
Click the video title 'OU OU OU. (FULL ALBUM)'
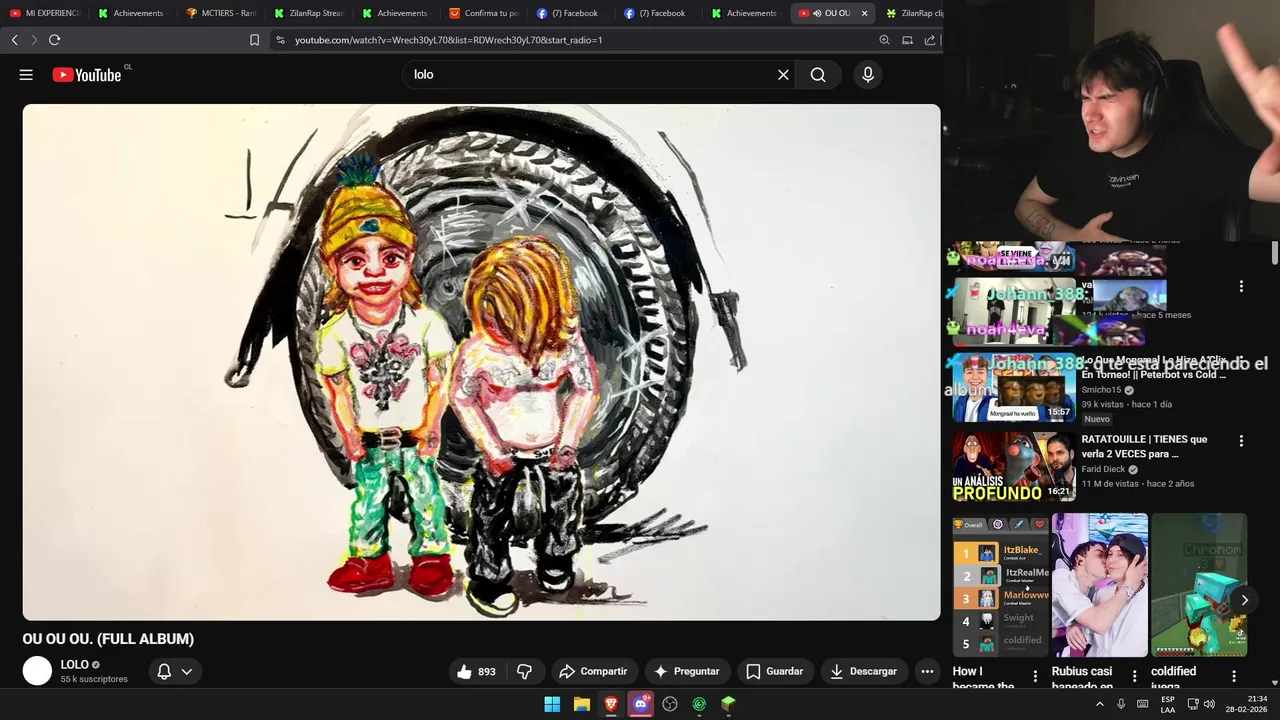pos(108,639)
